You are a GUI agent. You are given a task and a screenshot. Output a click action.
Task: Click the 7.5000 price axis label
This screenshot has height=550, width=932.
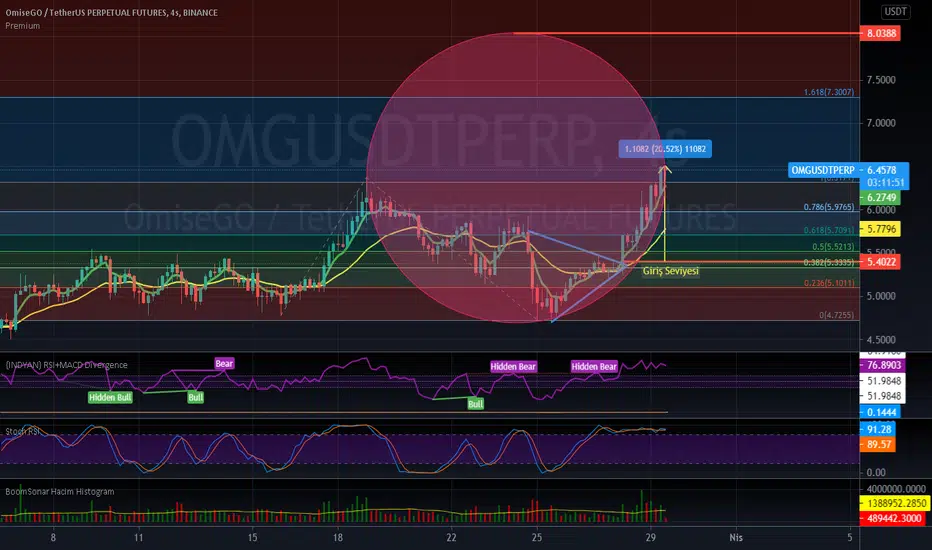[881, 80]
